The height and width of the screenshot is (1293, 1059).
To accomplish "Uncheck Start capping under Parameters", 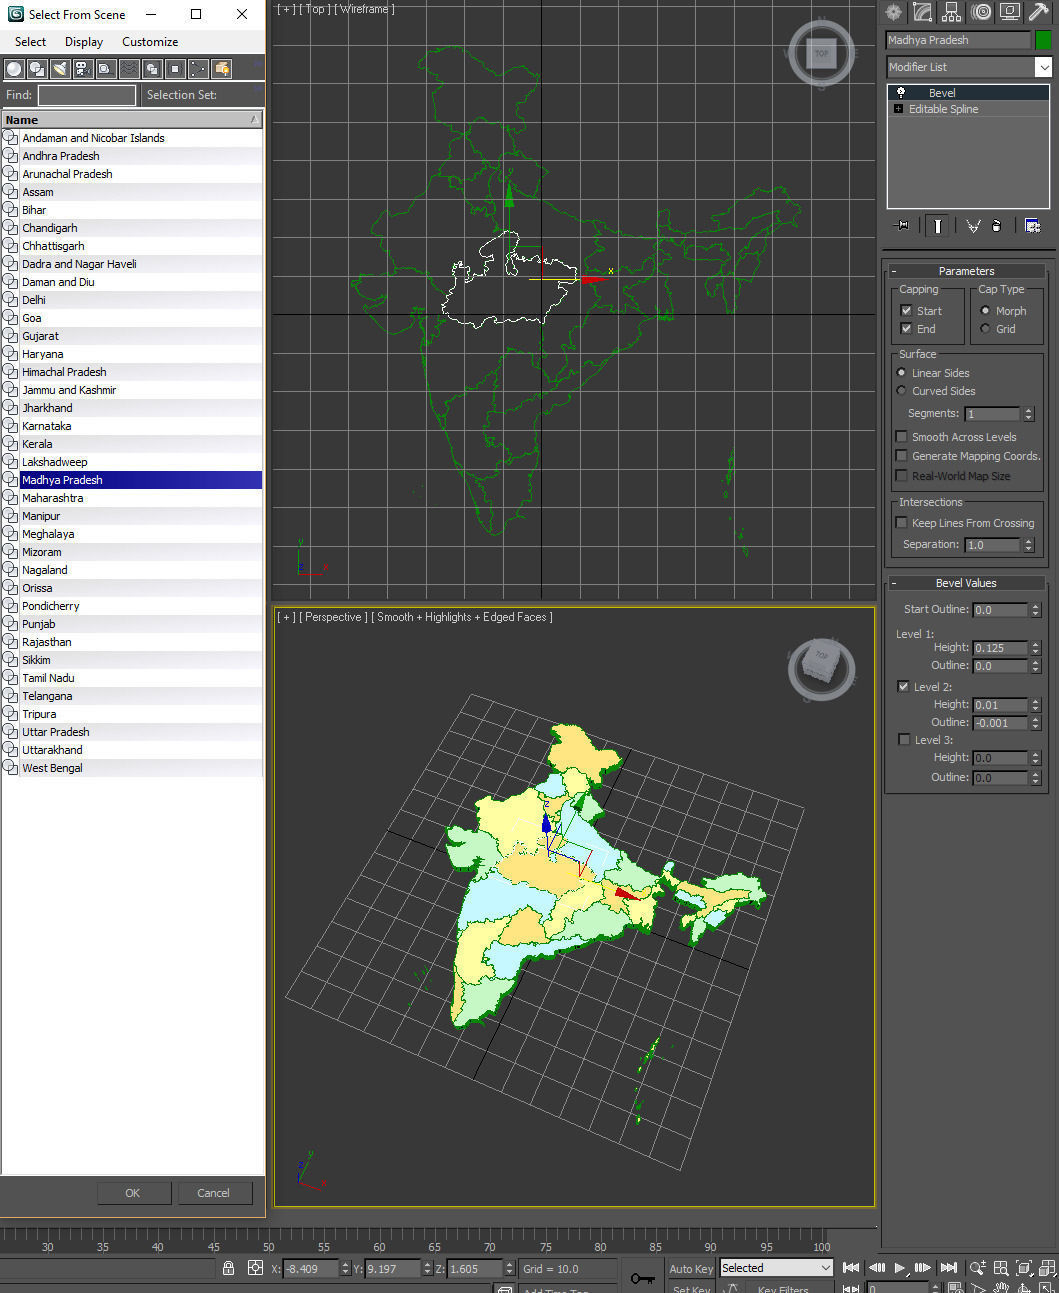I will coord(906,310).
